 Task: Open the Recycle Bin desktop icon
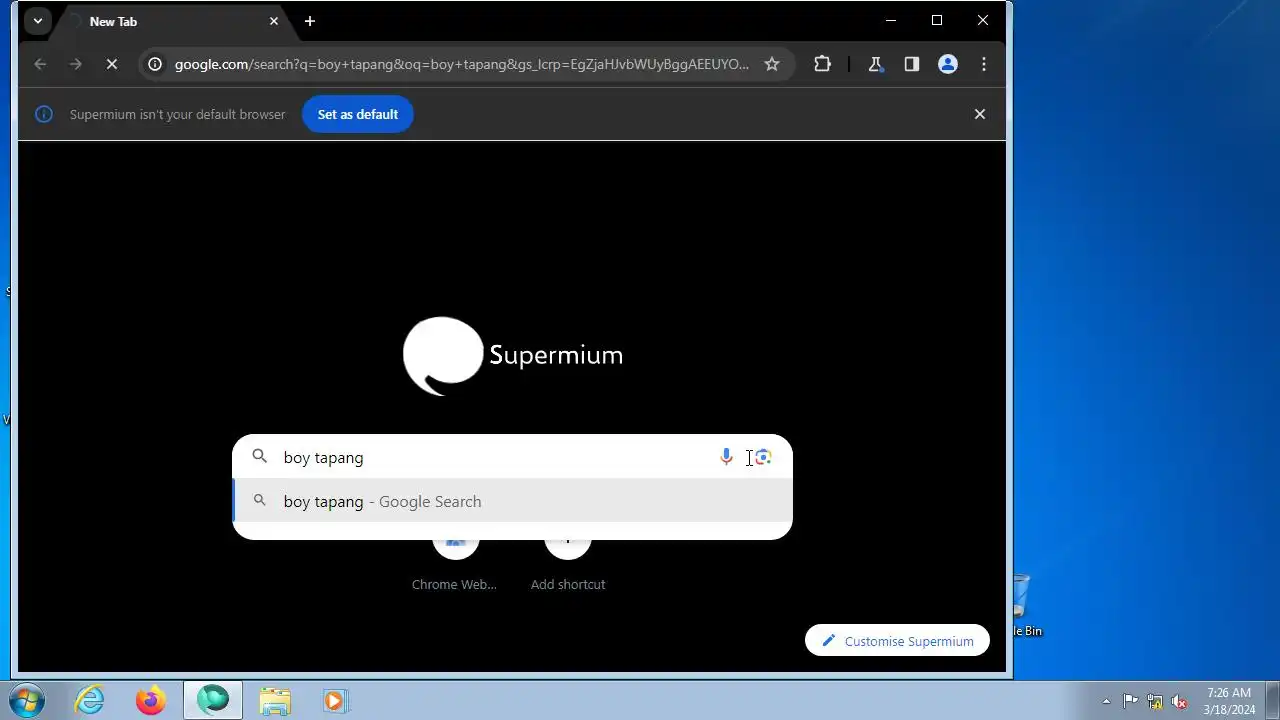[1020, 605]
